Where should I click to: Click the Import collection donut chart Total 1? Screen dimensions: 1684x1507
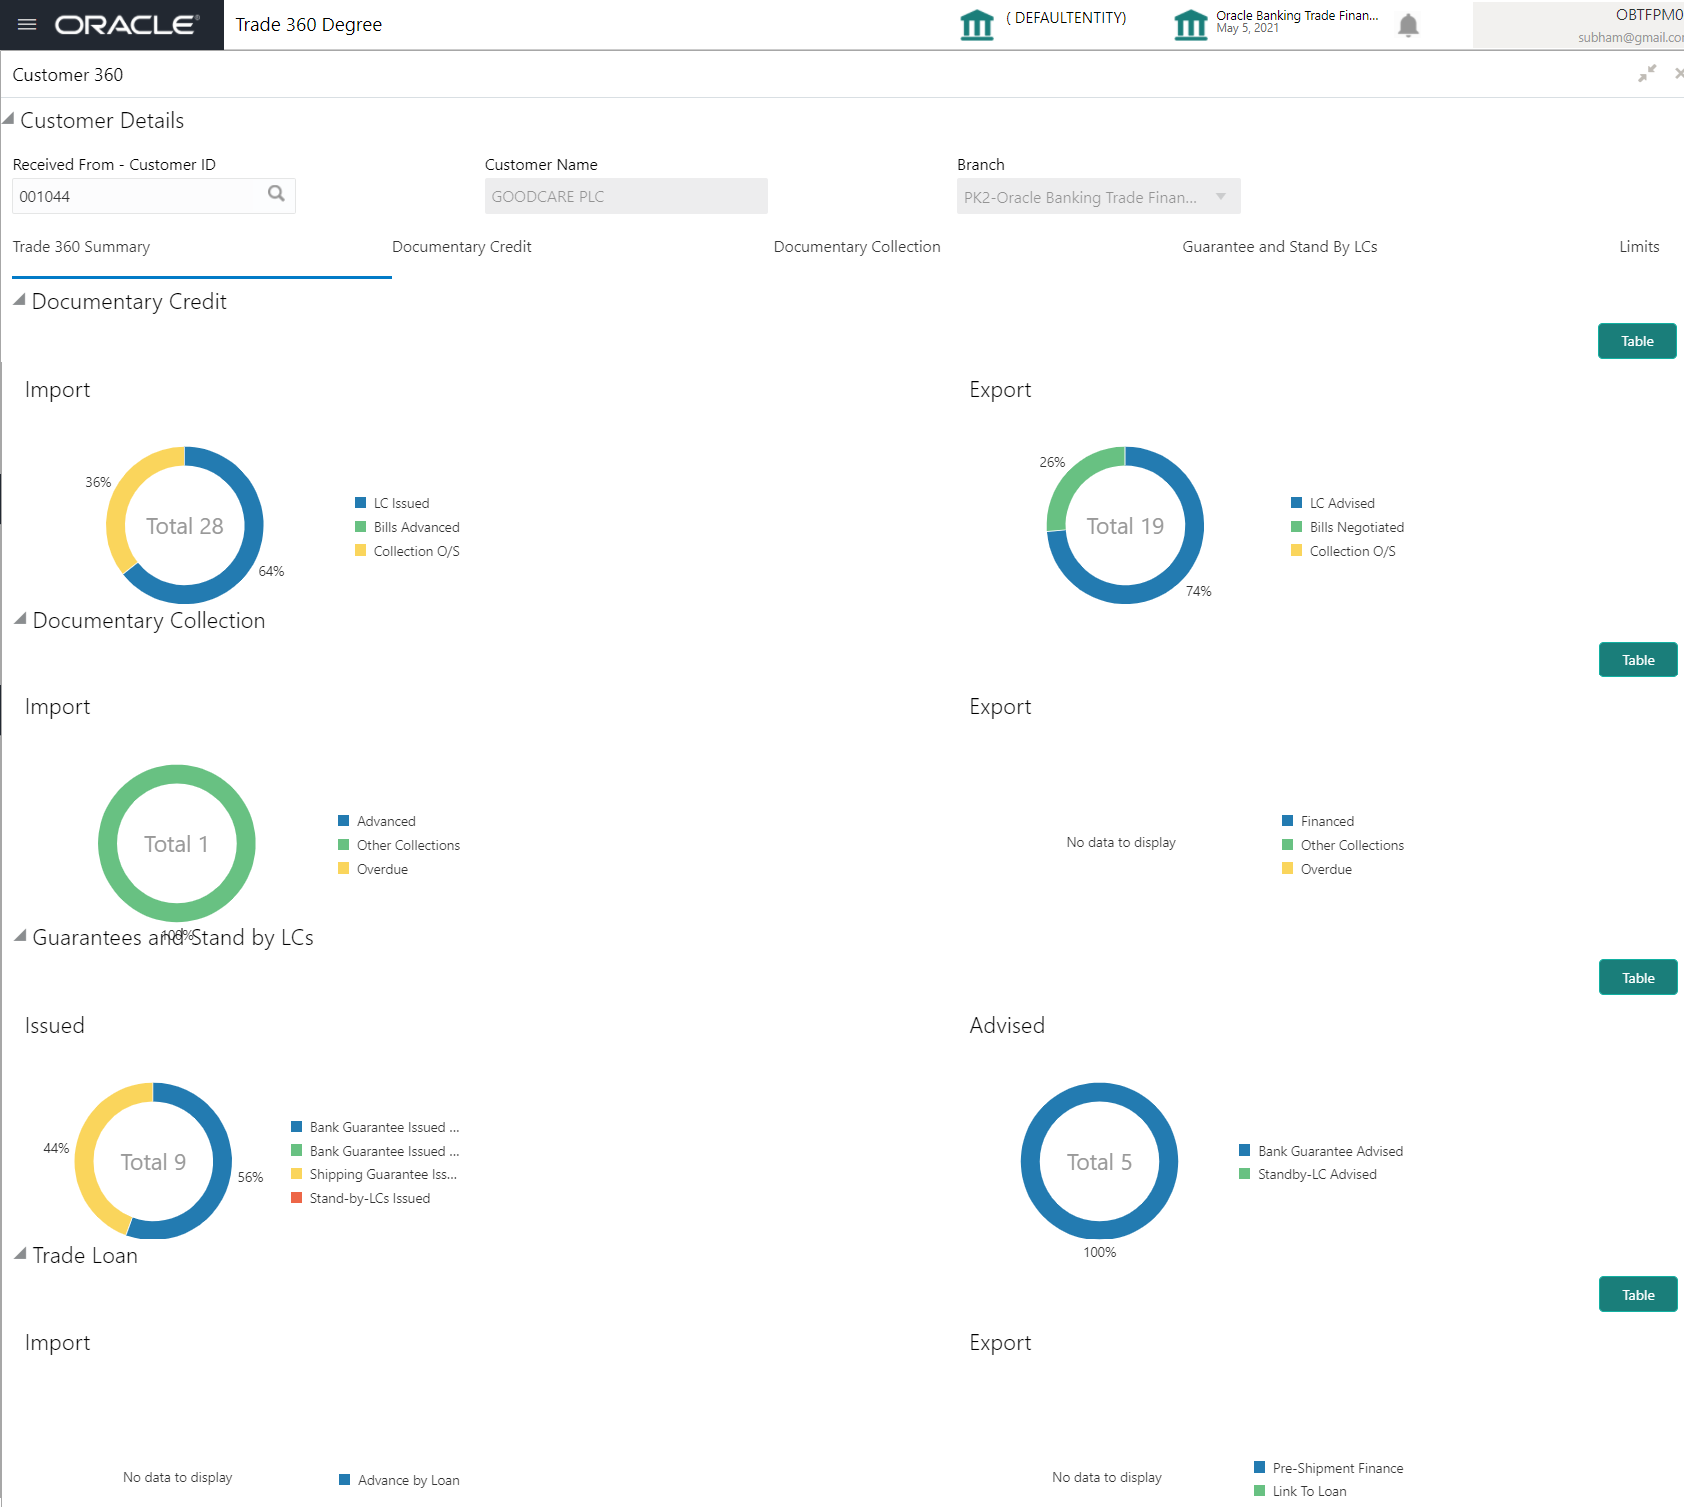tap(177, 844)
